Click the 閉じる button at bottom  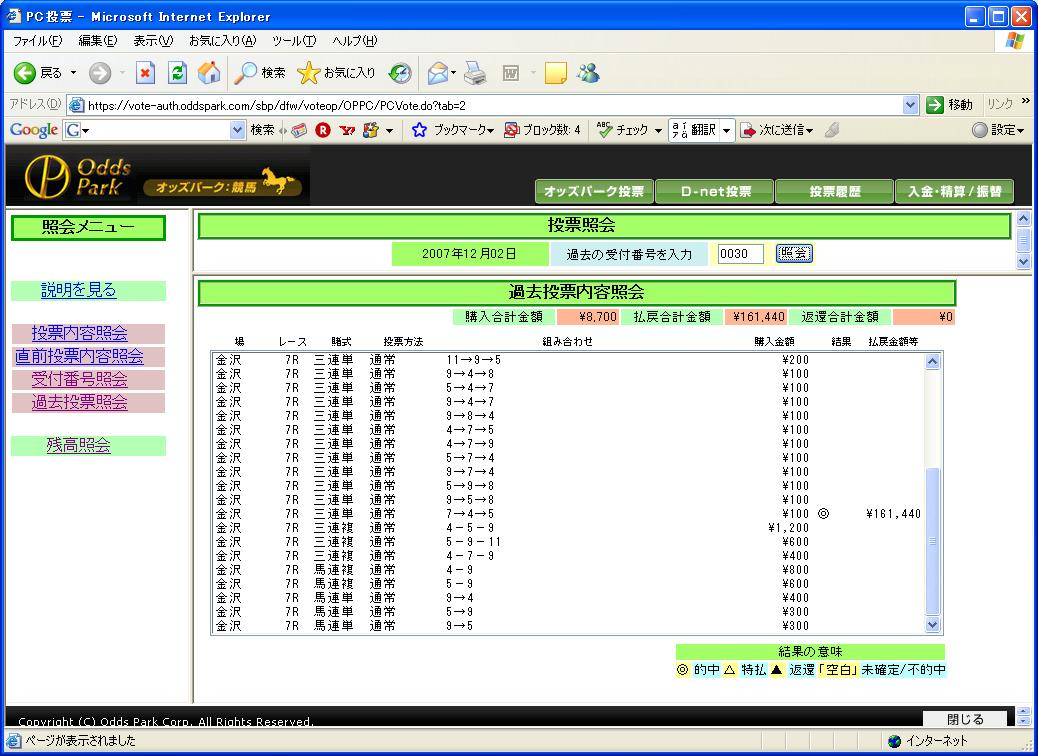(965, 718)
